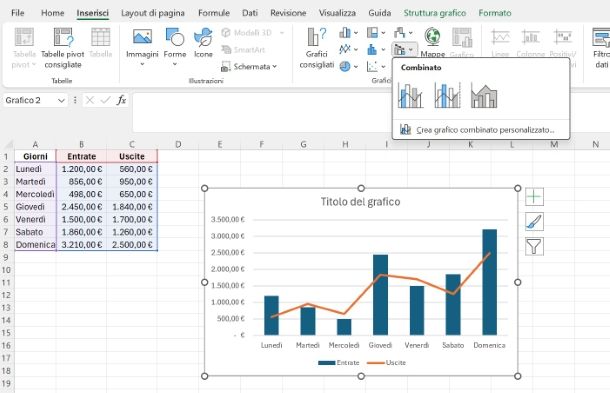Click the Schermata screenshot icon

point(226,67)
